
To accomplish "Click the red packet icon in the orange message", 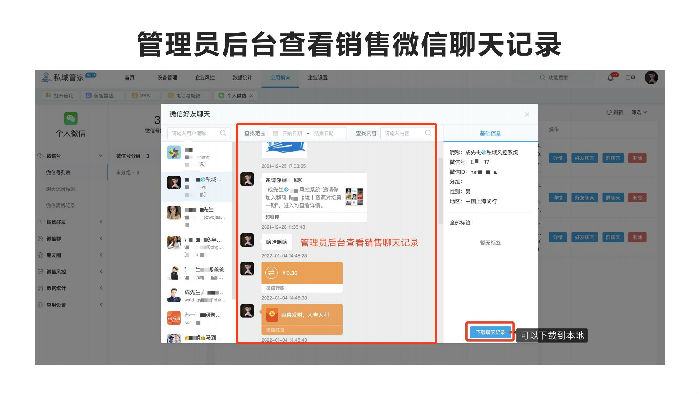I will click(271, 315).
